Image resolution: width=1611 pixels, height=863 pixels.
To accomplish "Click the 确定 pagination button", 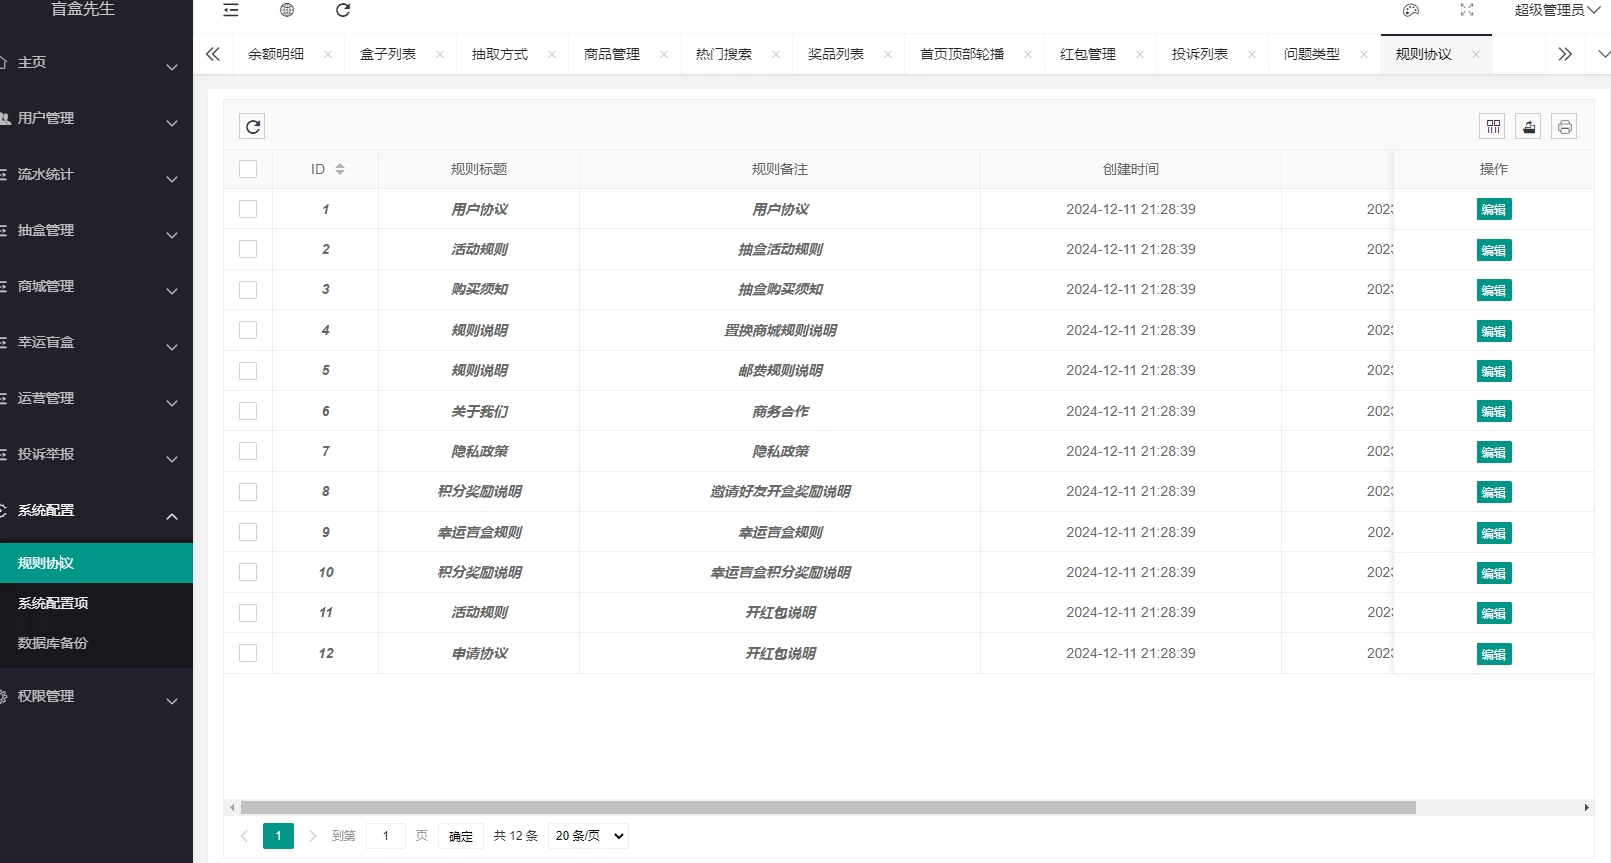I will pyautogui.click(x=460, y=836).
